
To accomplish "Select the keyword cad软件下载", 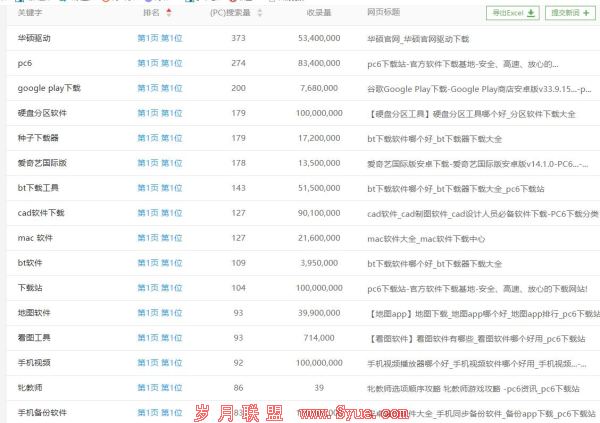I will [x=41, y=213].
